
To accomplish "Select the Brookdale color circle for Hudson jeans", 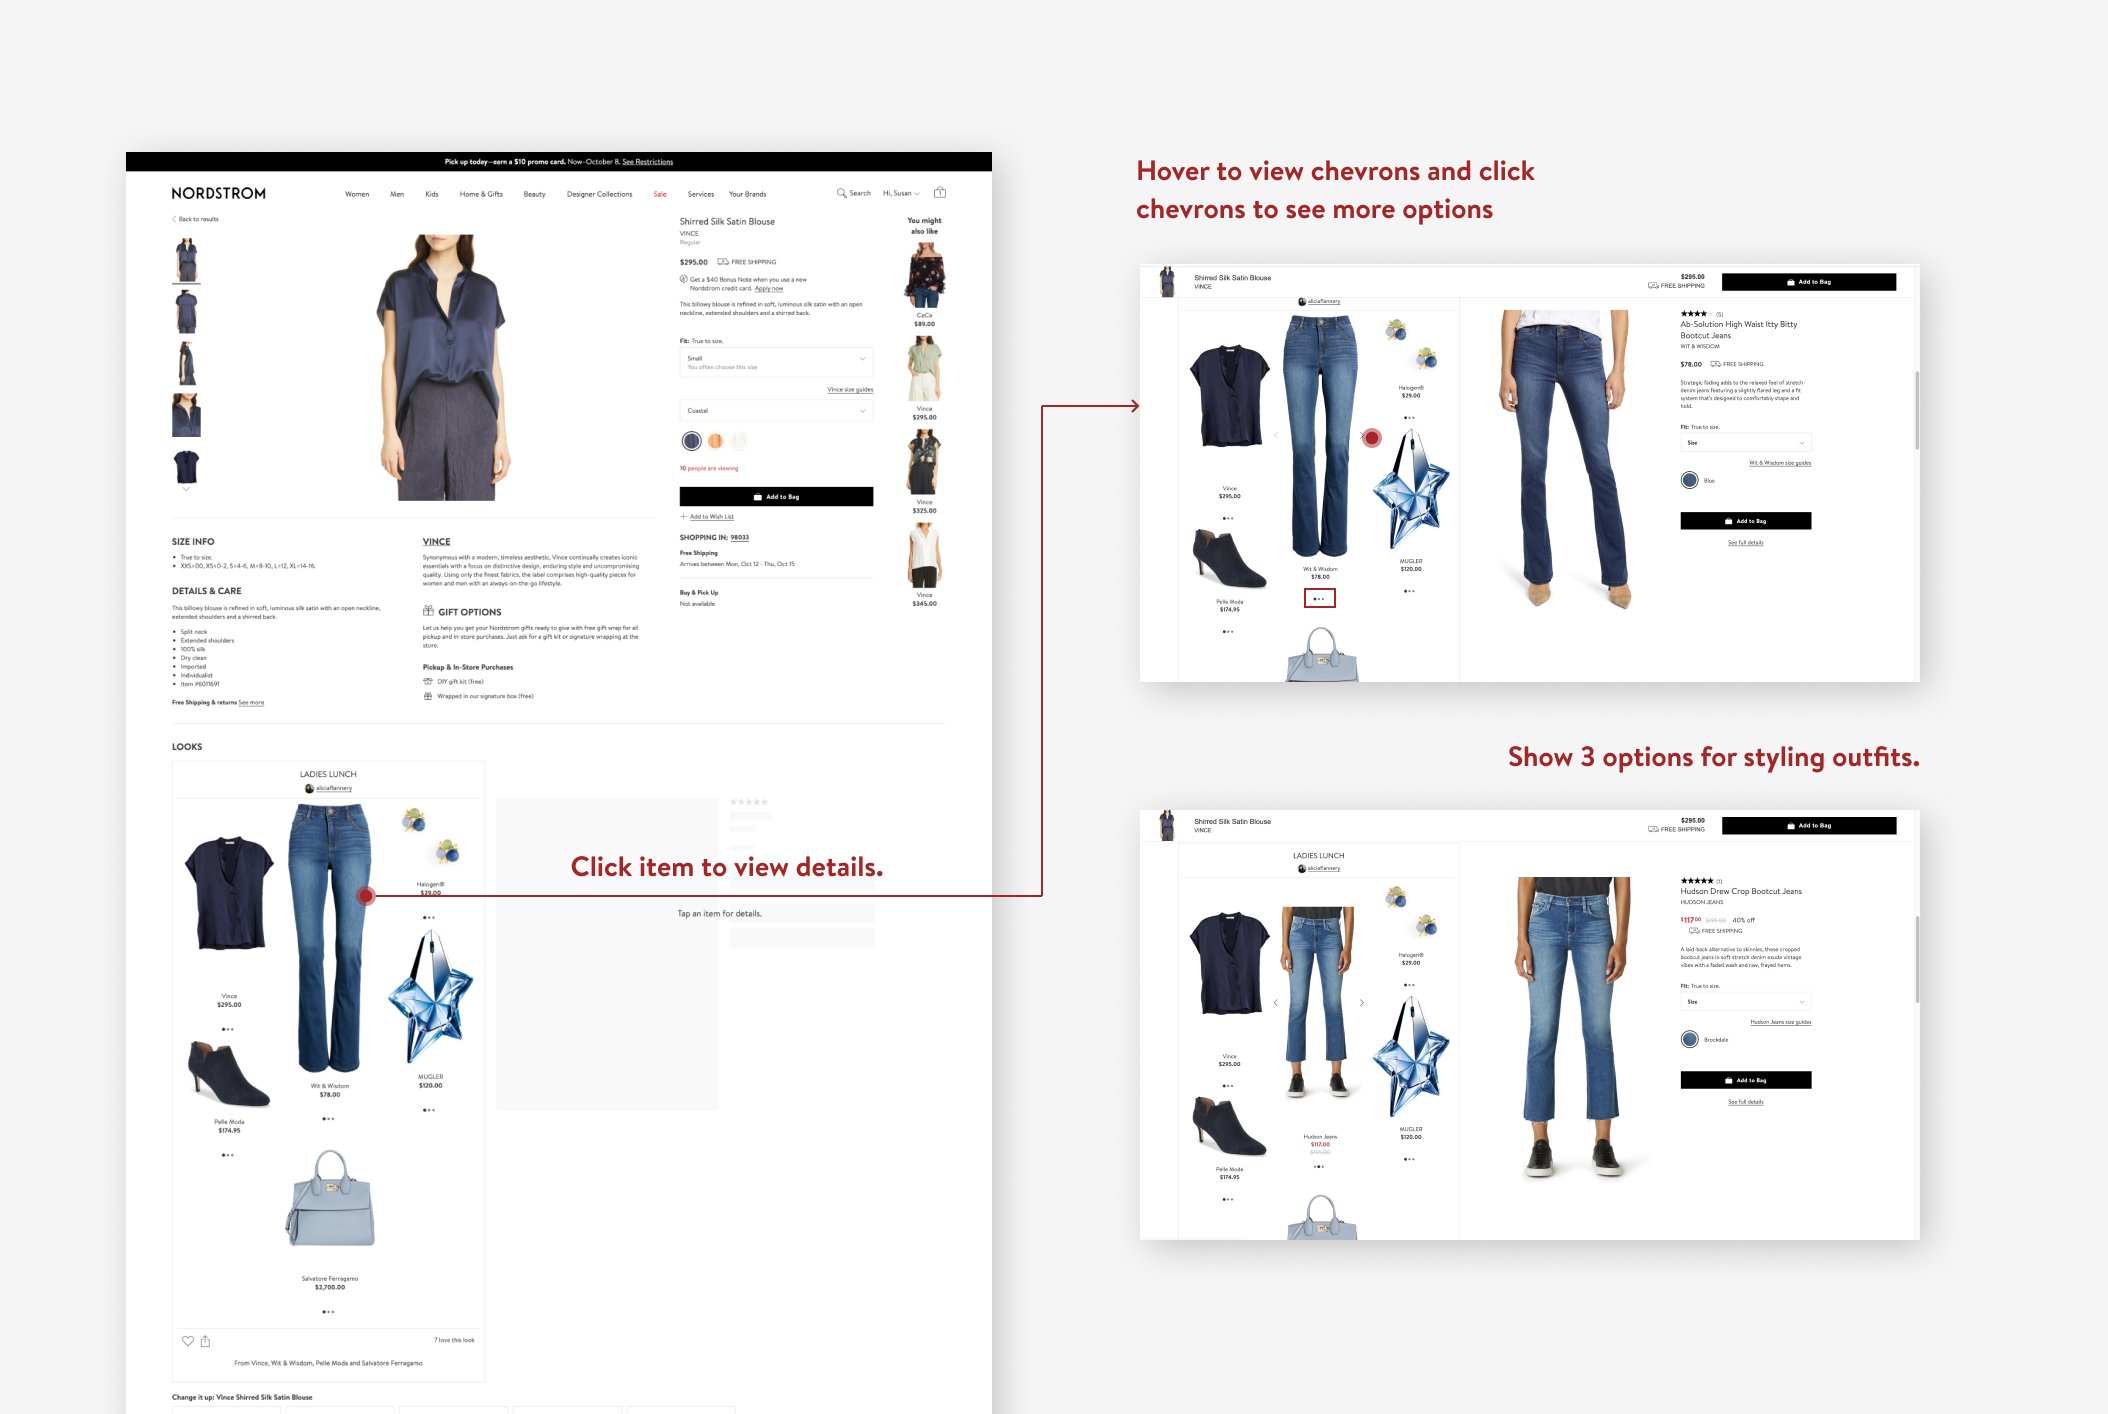I will [1690, 1040].
